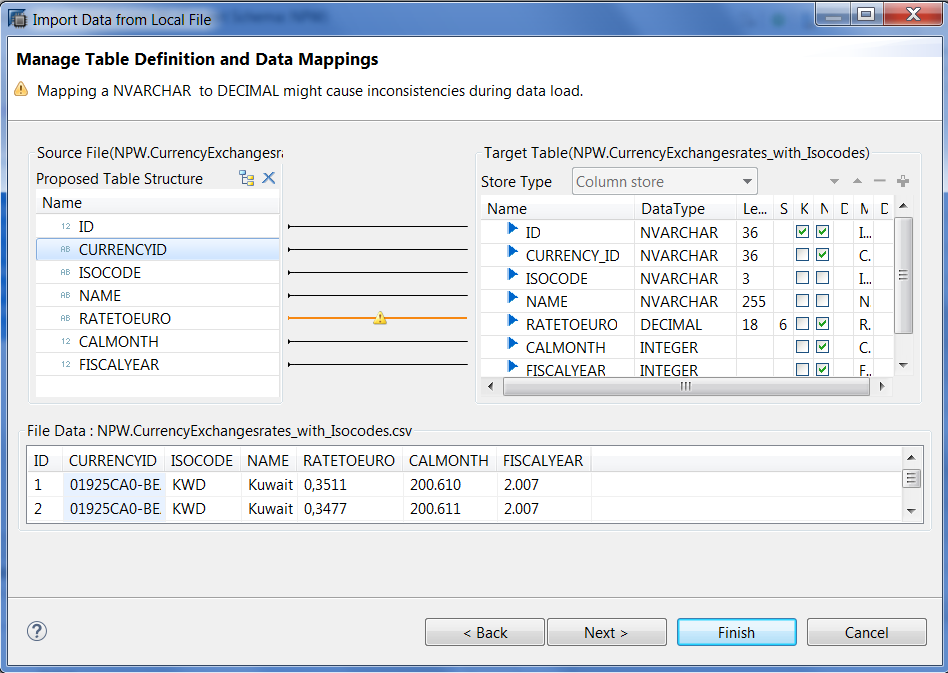The image size is (948, 673).
Task: Click the auto-map tree icon beside Proposed Table Structure
Action: (x=246, y=178)
